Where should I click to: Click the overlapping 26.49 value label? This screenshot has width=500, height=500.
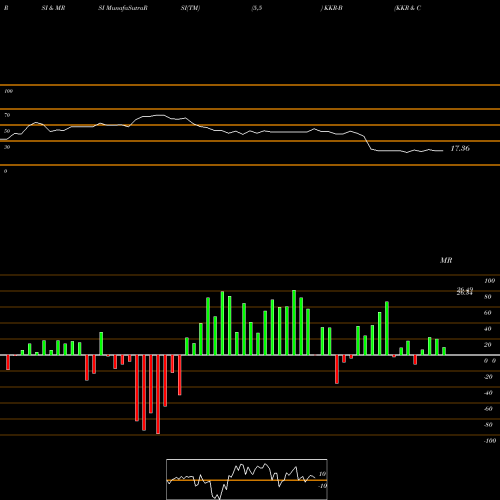point(465,290)
